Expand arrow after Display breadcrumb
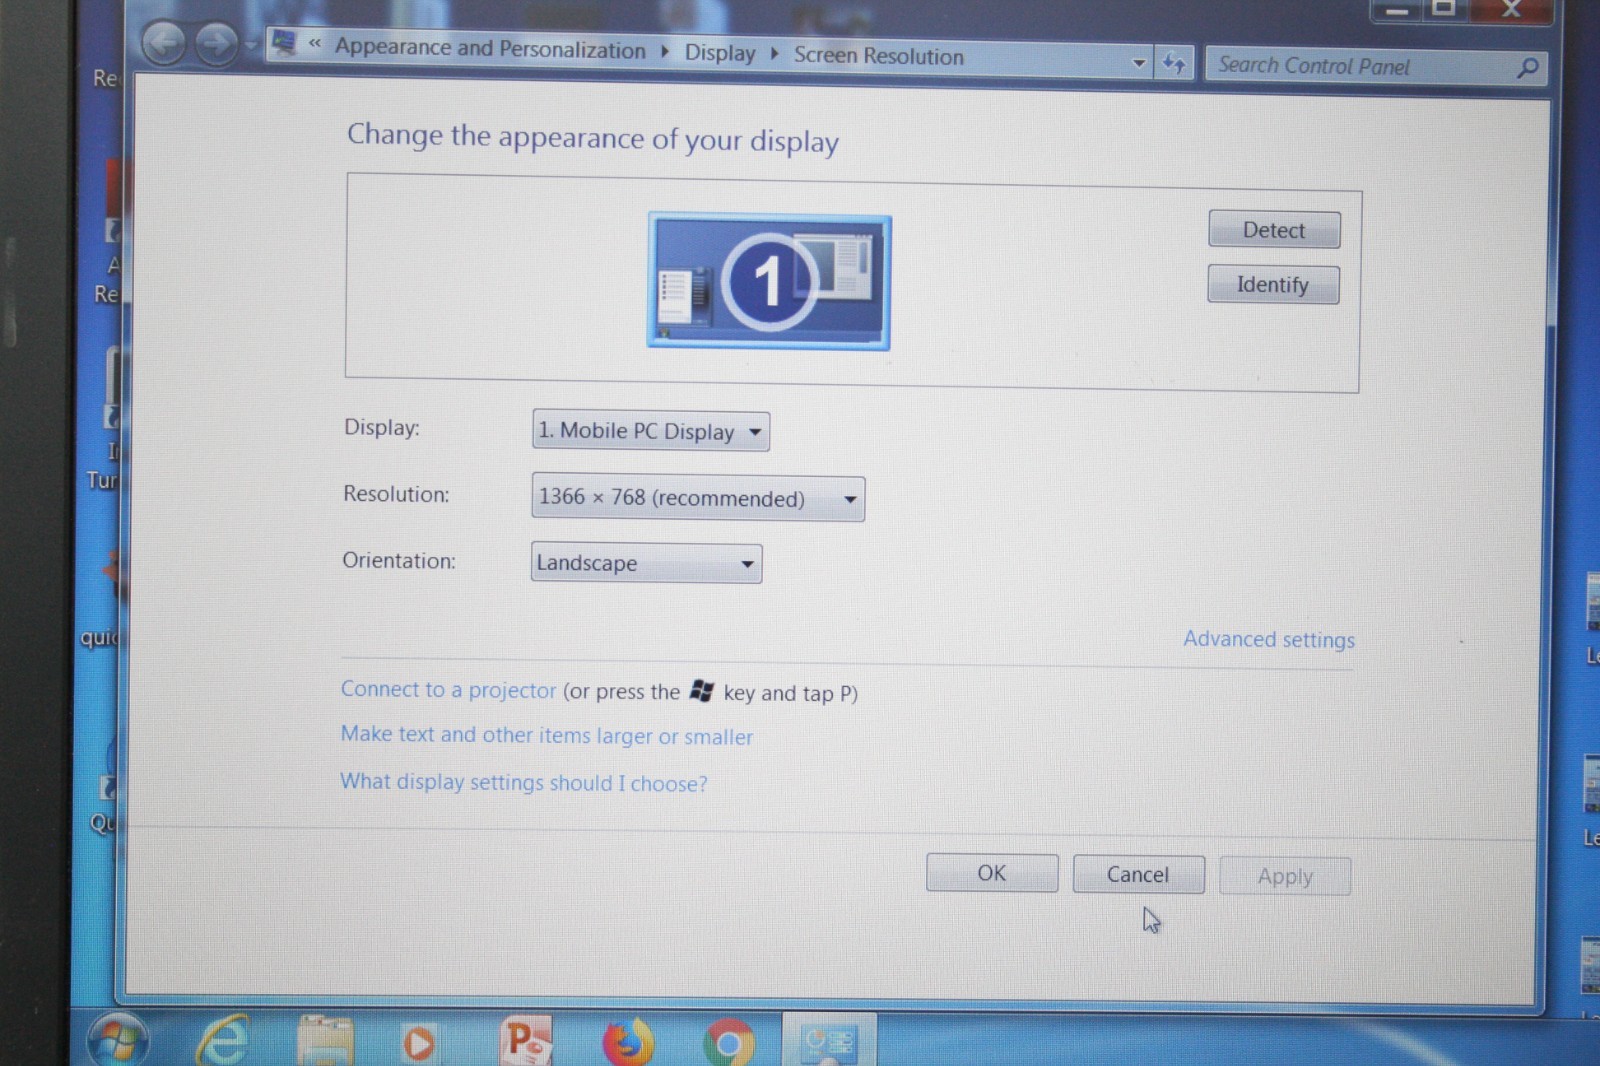This screenshot has height=1066, width=1600. (774, 54)
